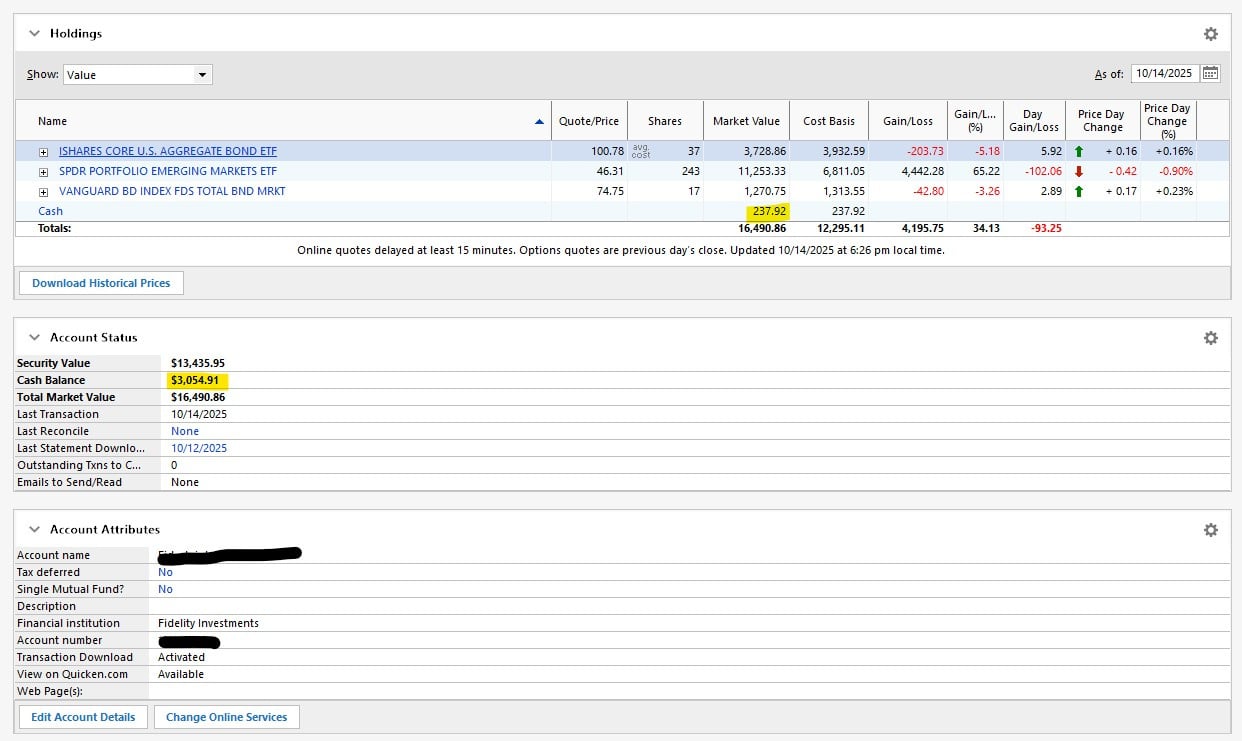The width and height of the screenshot is (1242, 741).
Task: Click the green up arrow for Vanguard row
Action: 1079,191
